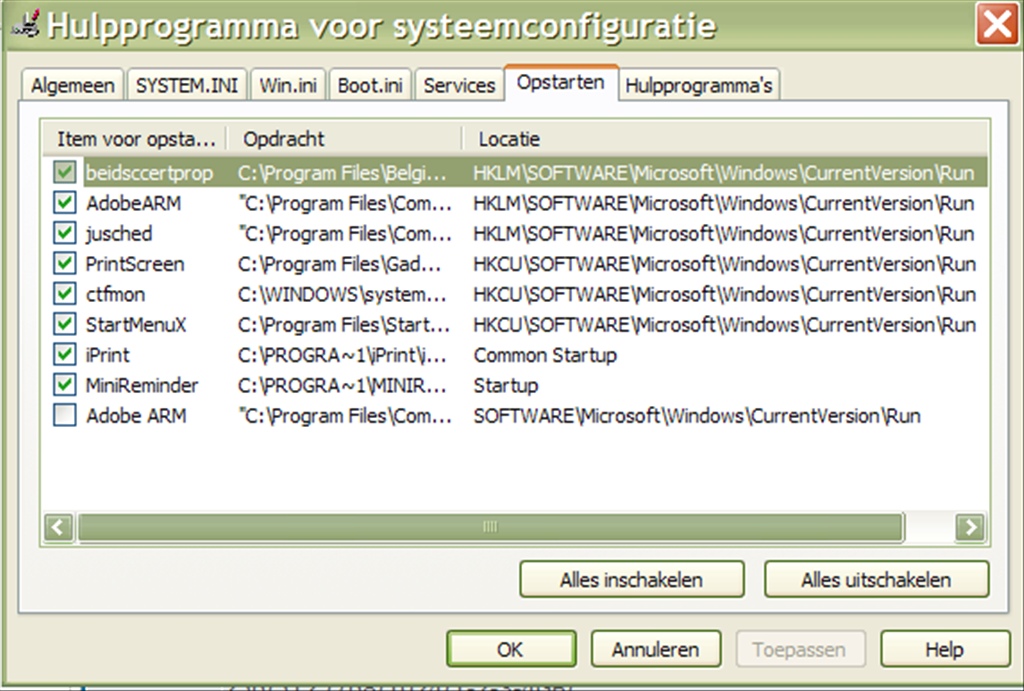Uncheck the AdobeARM startup item

(x=65, y=203)
